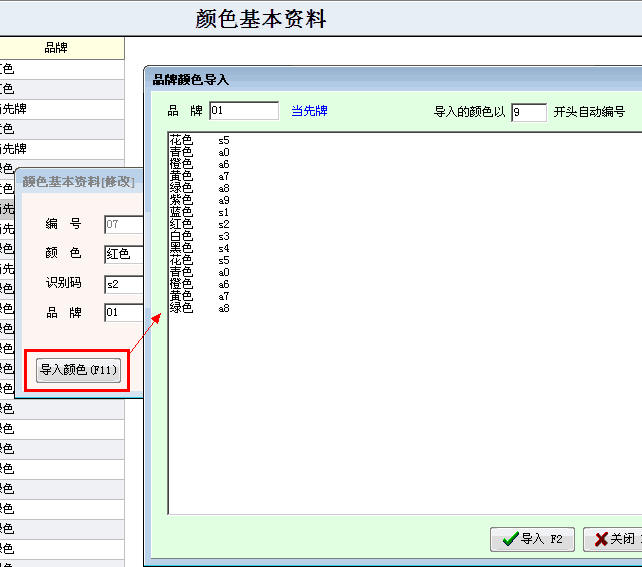Click the auto-numbering prefix field containing 9

click(x=529, y=112)
